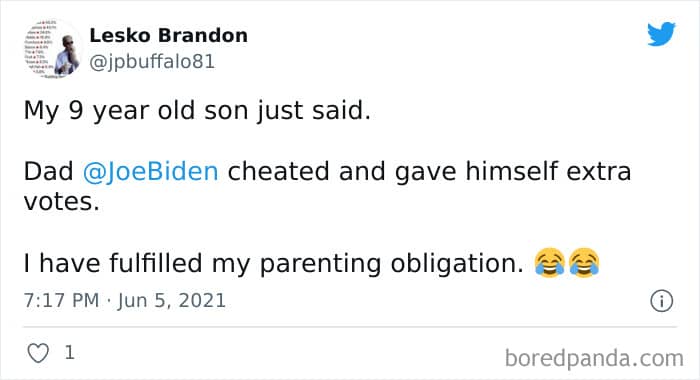Click the 7:17 PM timestamp
The width and height of the screenshot is (700, 380).
click(62, 300)
